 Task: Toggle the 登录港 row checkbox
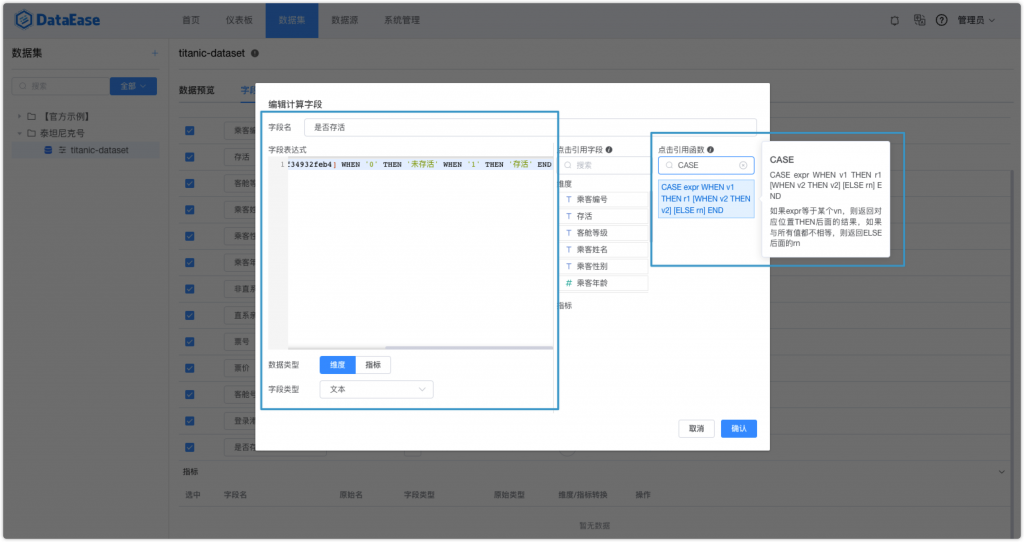[x=189, y=421]
